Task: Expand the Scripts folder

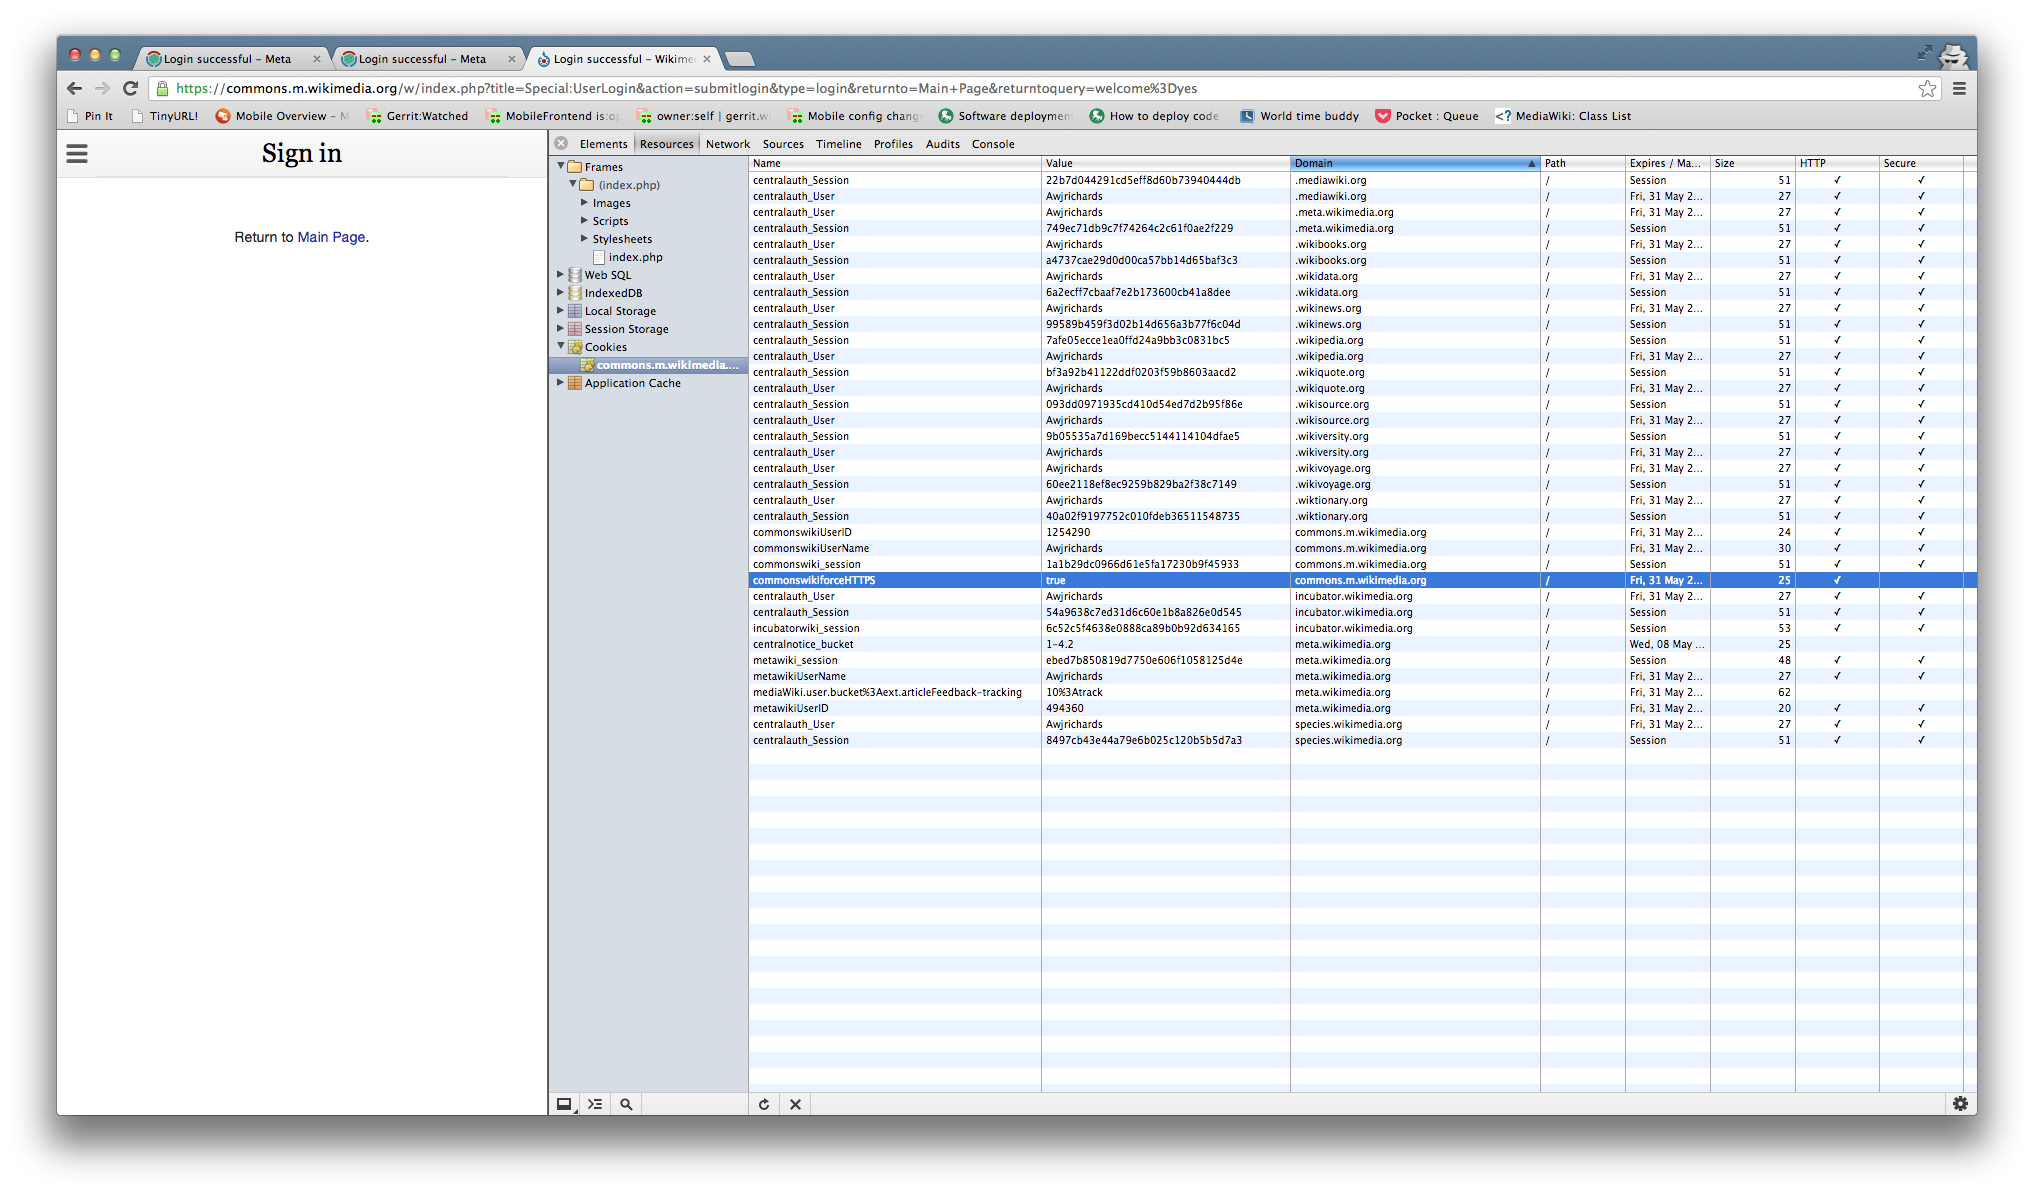Action: (584, 221)
